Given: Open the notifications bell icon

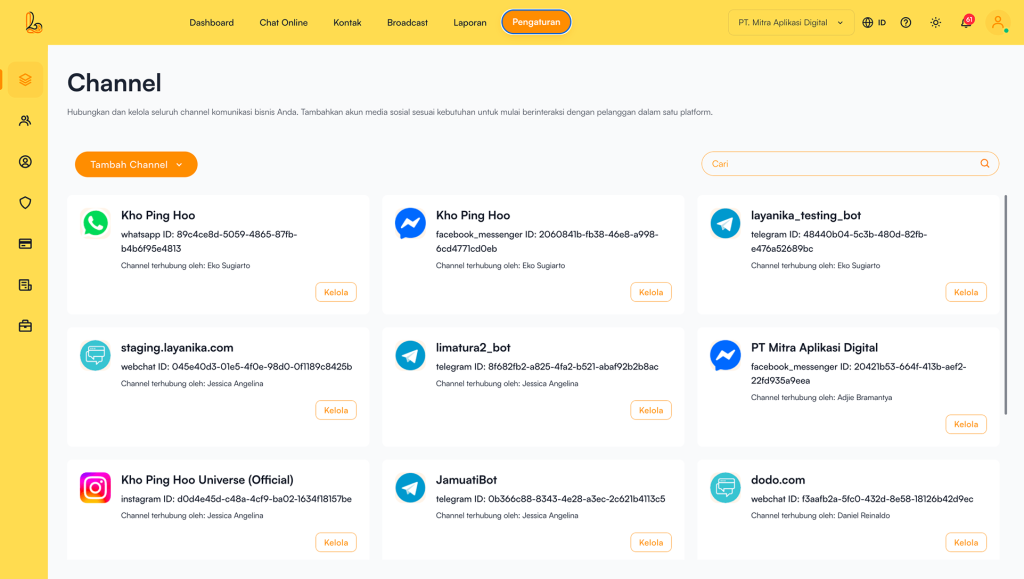Looking at the screenshot, I should (x=966, y=22).
